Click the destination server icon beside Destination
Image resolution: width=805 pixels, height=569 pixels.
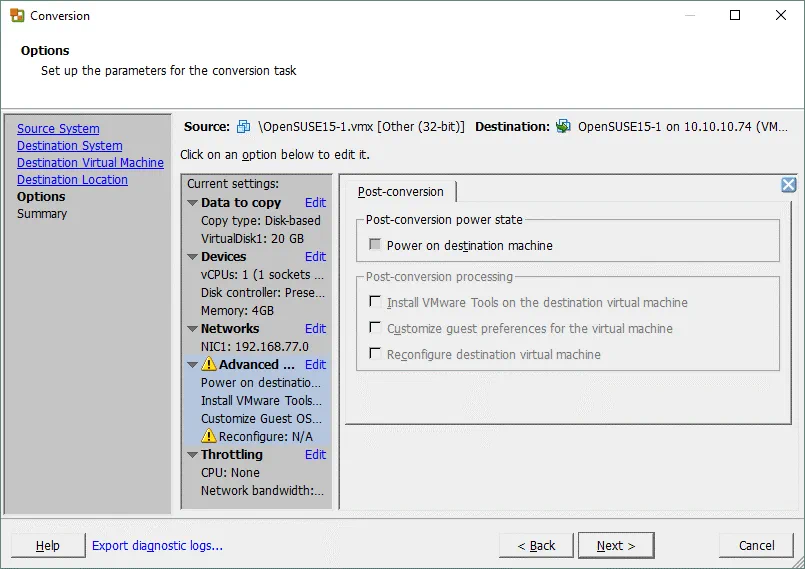(563, 127)
